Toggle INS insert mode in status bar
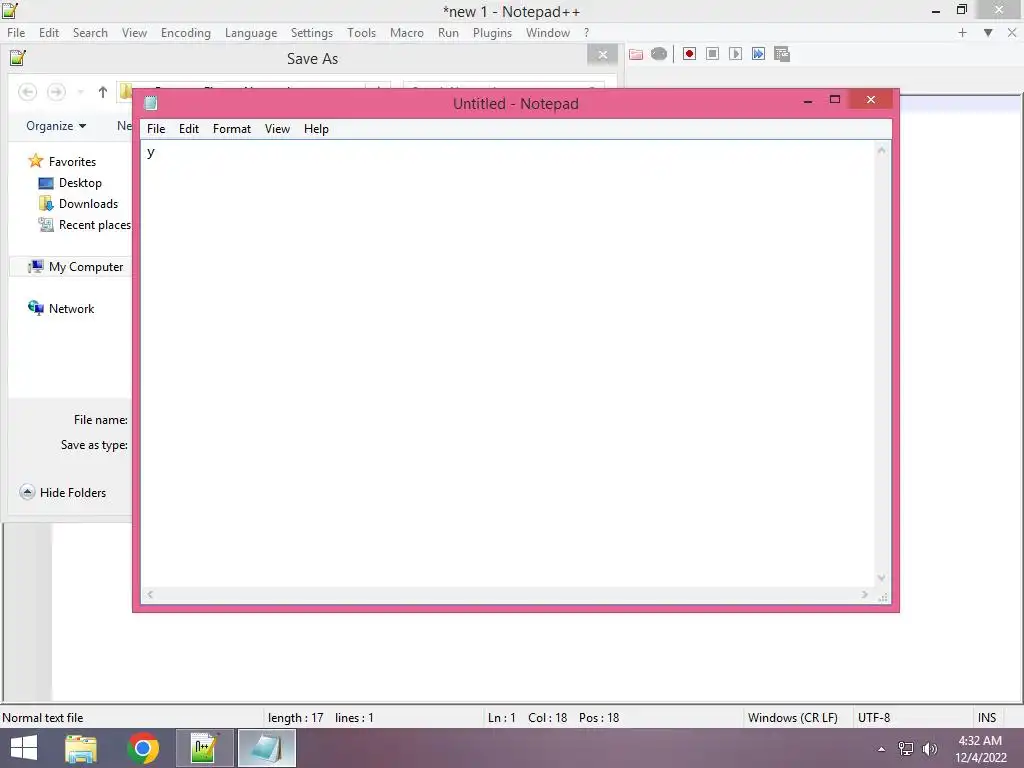Screen dimensions: 1024x768 [x=987, y=718]
